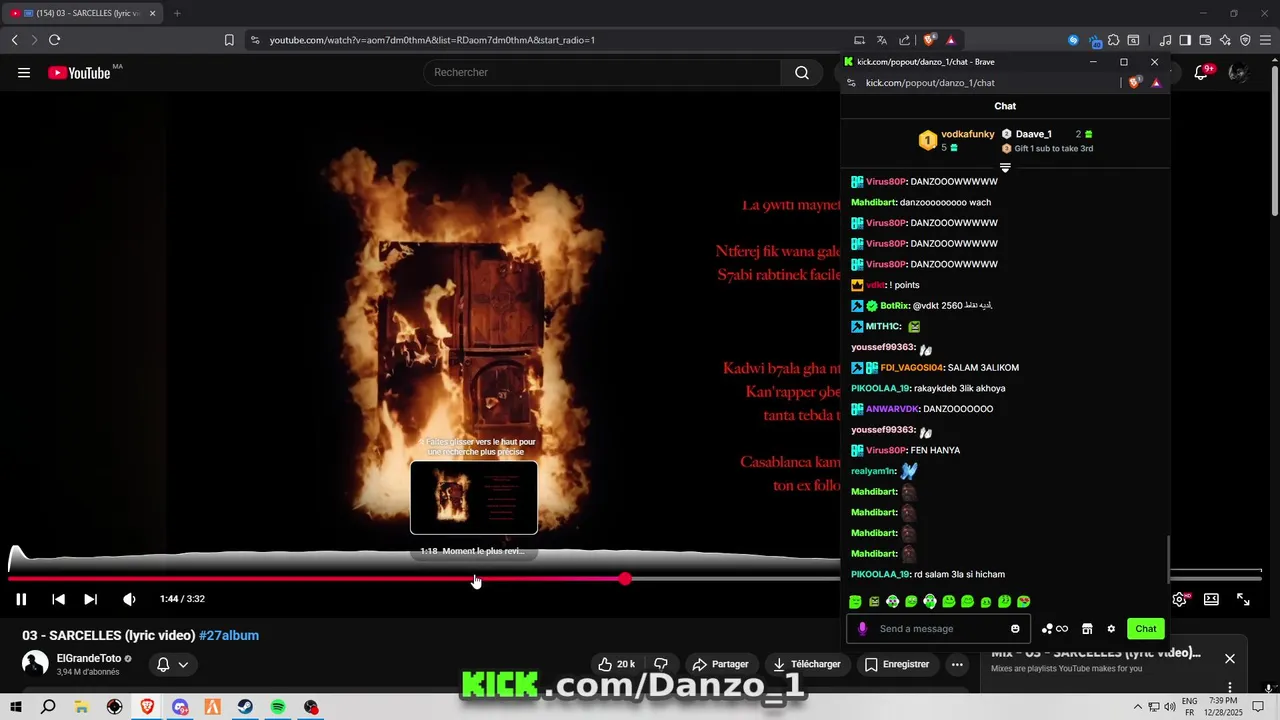Save video with Enregistrer button
This screenshot has height=720, width=1280.
pos(896,664)
